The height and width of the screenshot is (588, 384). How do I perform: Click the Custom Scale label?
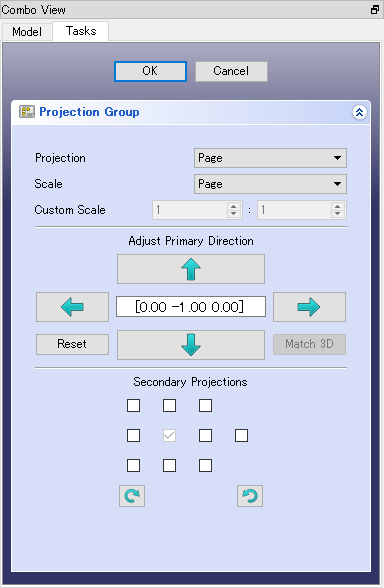70,210
